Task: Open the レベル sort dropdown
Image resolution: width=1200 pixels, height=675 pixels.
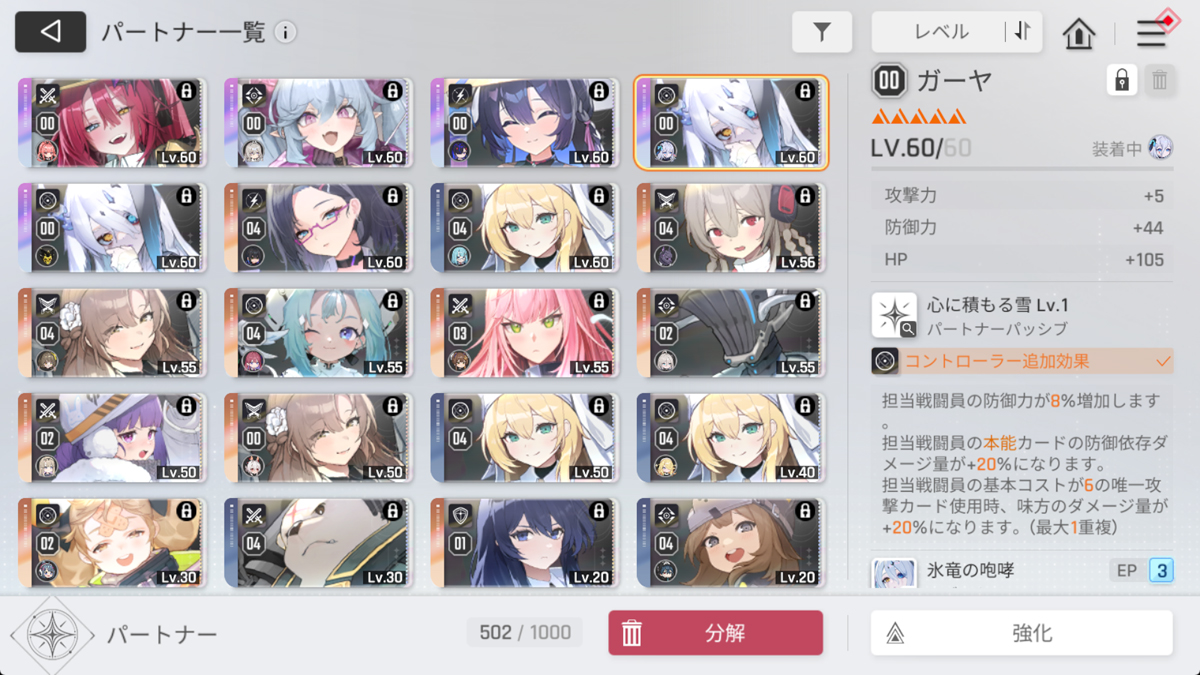Action: click(940, 32)
